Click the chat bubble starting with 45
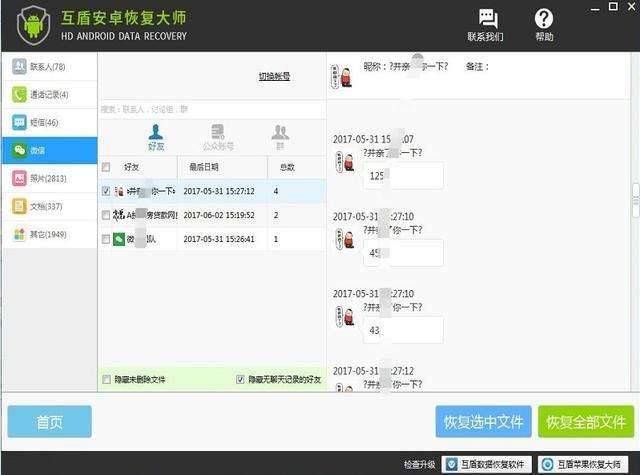This screenshot has height=475, width=640. coord(403,253)
